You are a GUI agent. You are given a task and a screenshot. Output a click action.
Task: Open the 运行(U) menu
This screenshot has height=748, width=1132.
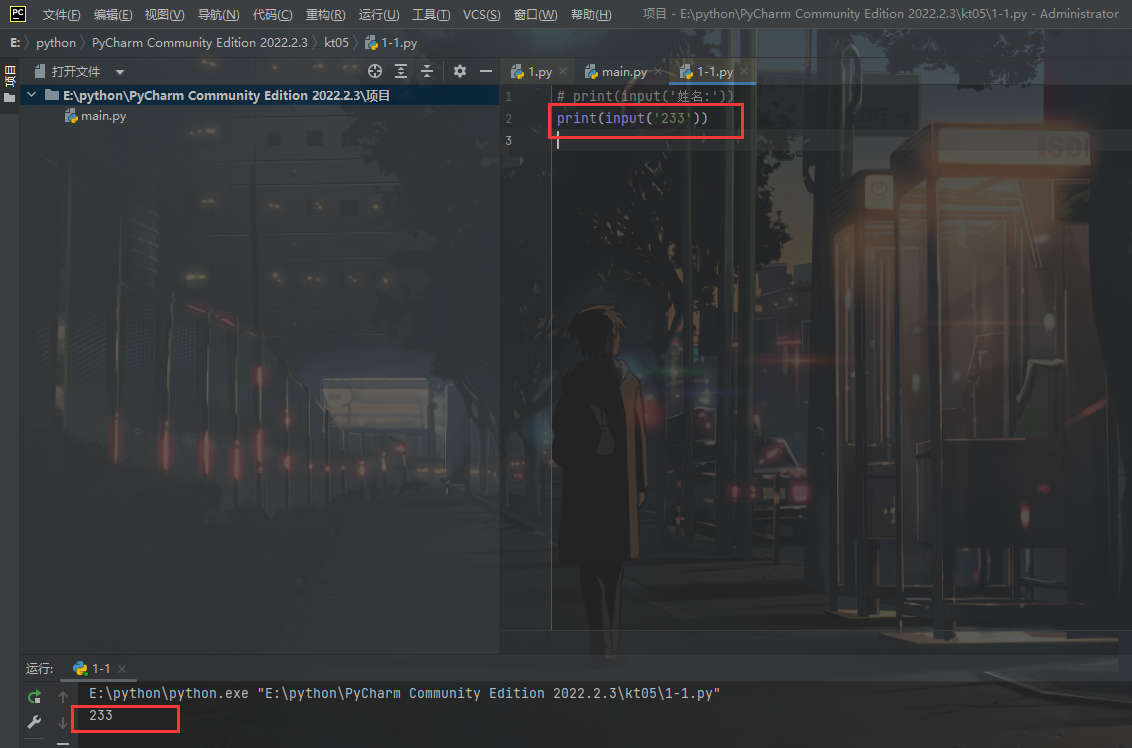click(378, 14)
